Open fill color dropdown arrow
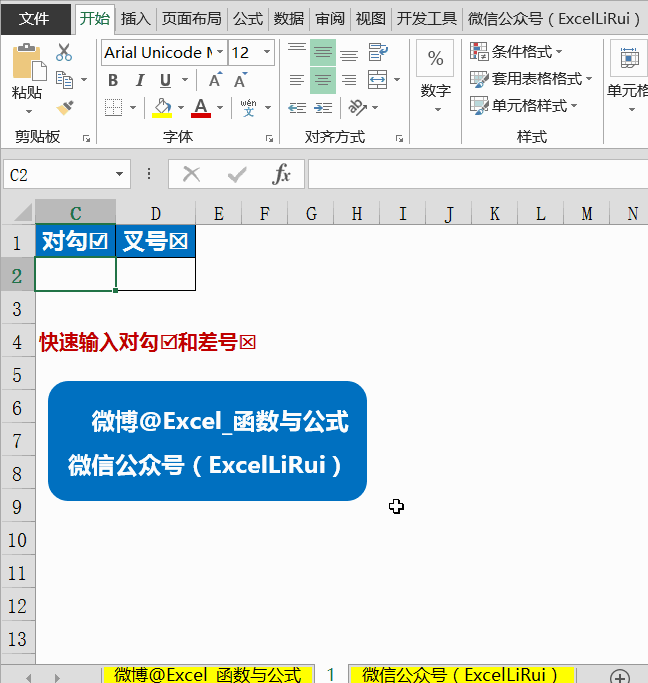This screenshot has width=648, height=683. pos(181,107)
